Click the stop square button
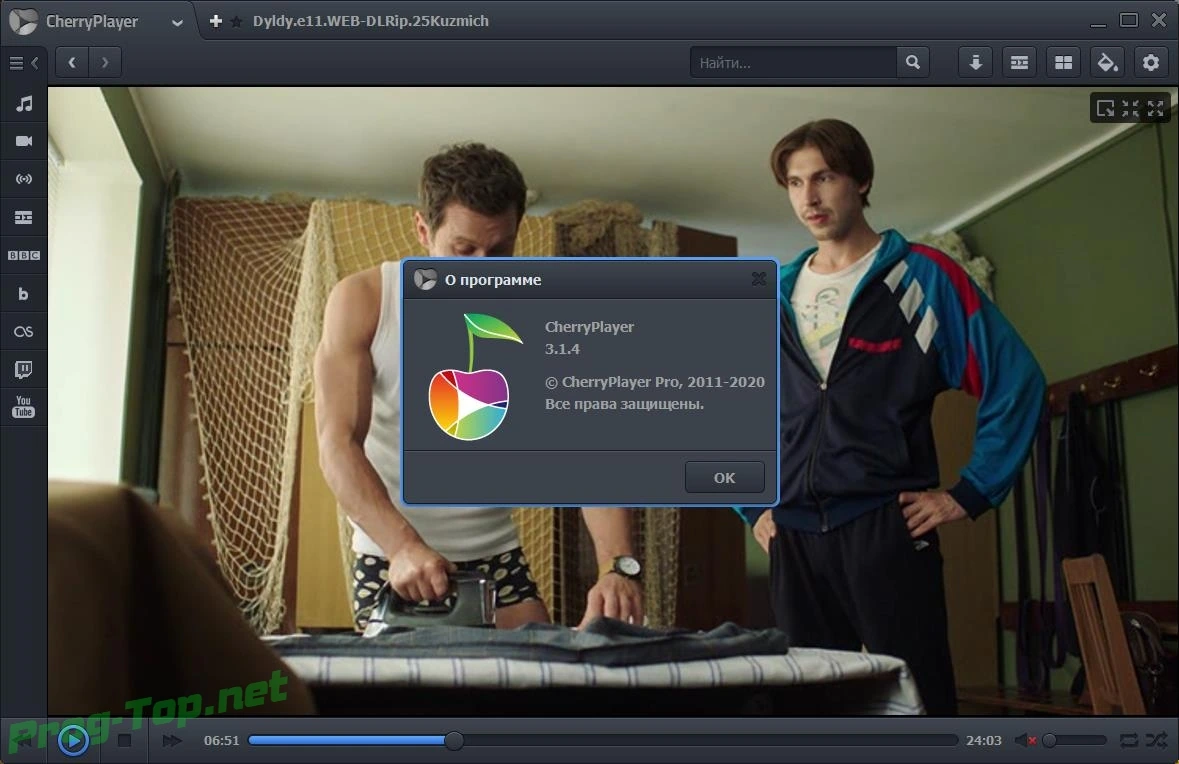Image resolution: width=1179 pixels, height=764 pixels. [x=125, y=741]
